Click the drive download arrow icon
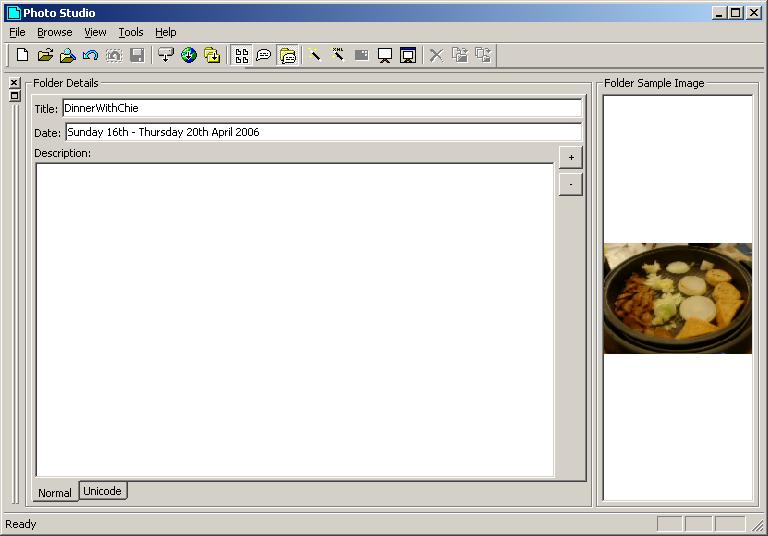768x536 pixels. pyautogui.click(x=166, y=55)
